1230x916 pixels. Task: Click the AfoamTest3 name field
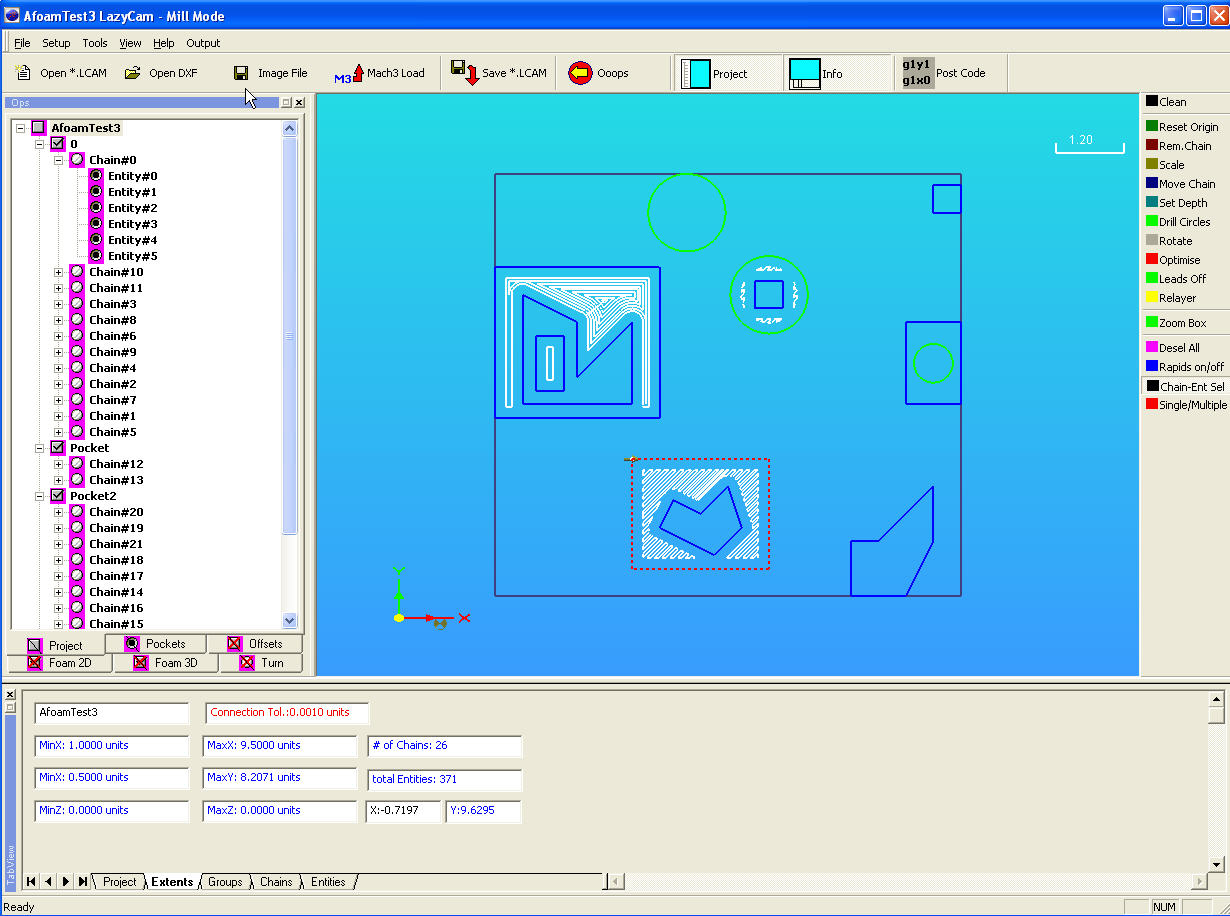[112, 713]
